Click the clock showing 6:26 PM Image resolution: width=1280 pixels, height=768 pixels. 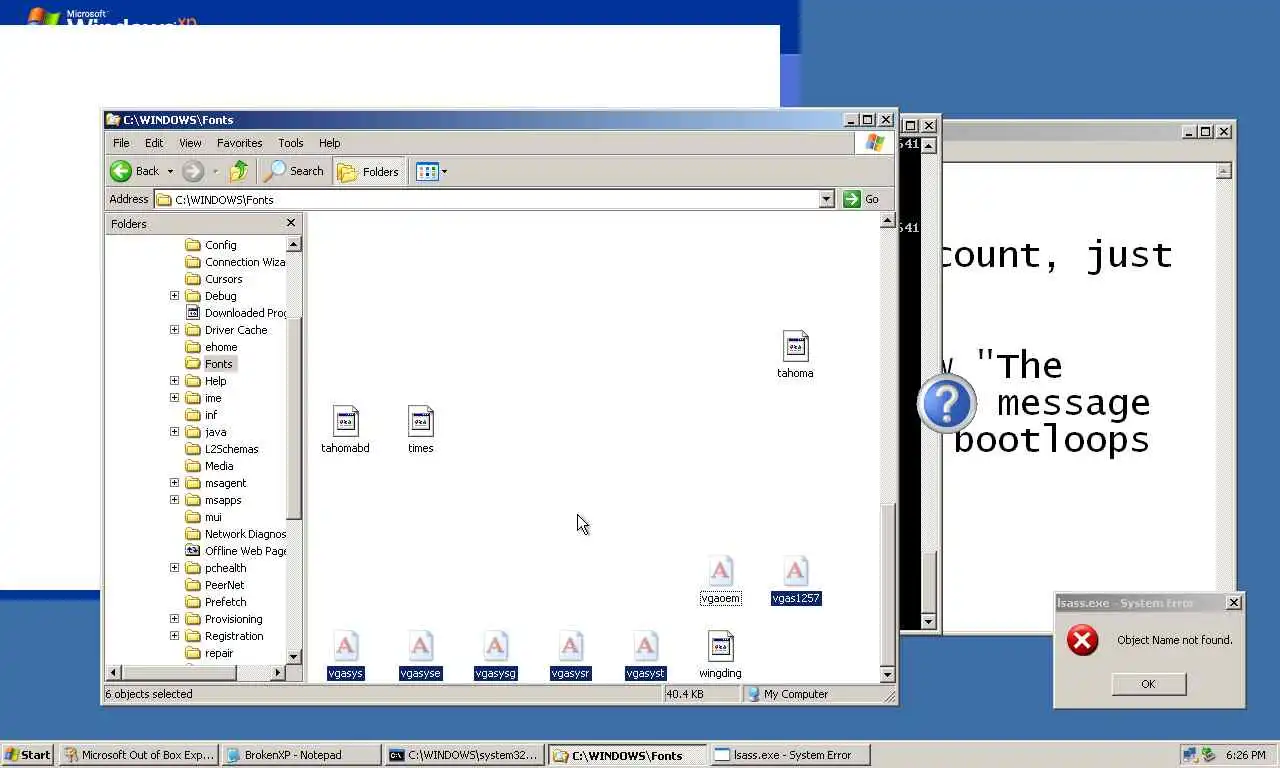(x=1246, y=755)
